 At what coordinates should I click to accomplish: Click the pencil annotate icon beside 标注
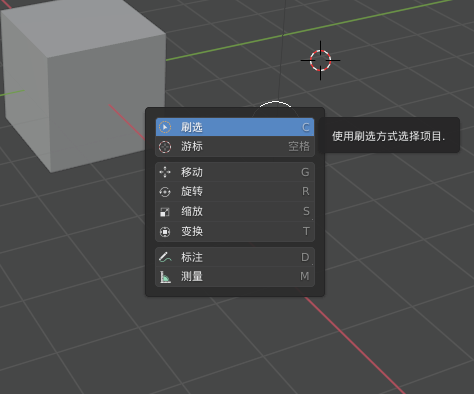click(165, 257)
